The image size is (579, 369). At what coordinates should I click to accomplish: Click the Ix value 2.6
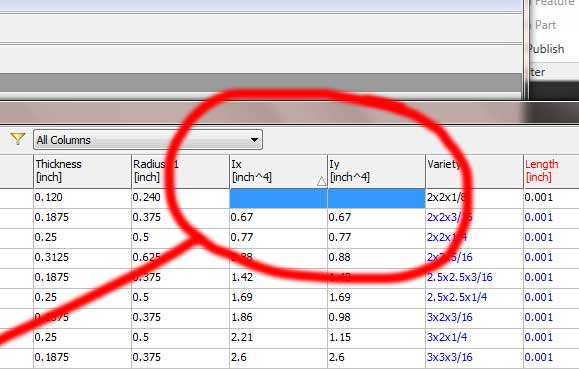(278, 358)
